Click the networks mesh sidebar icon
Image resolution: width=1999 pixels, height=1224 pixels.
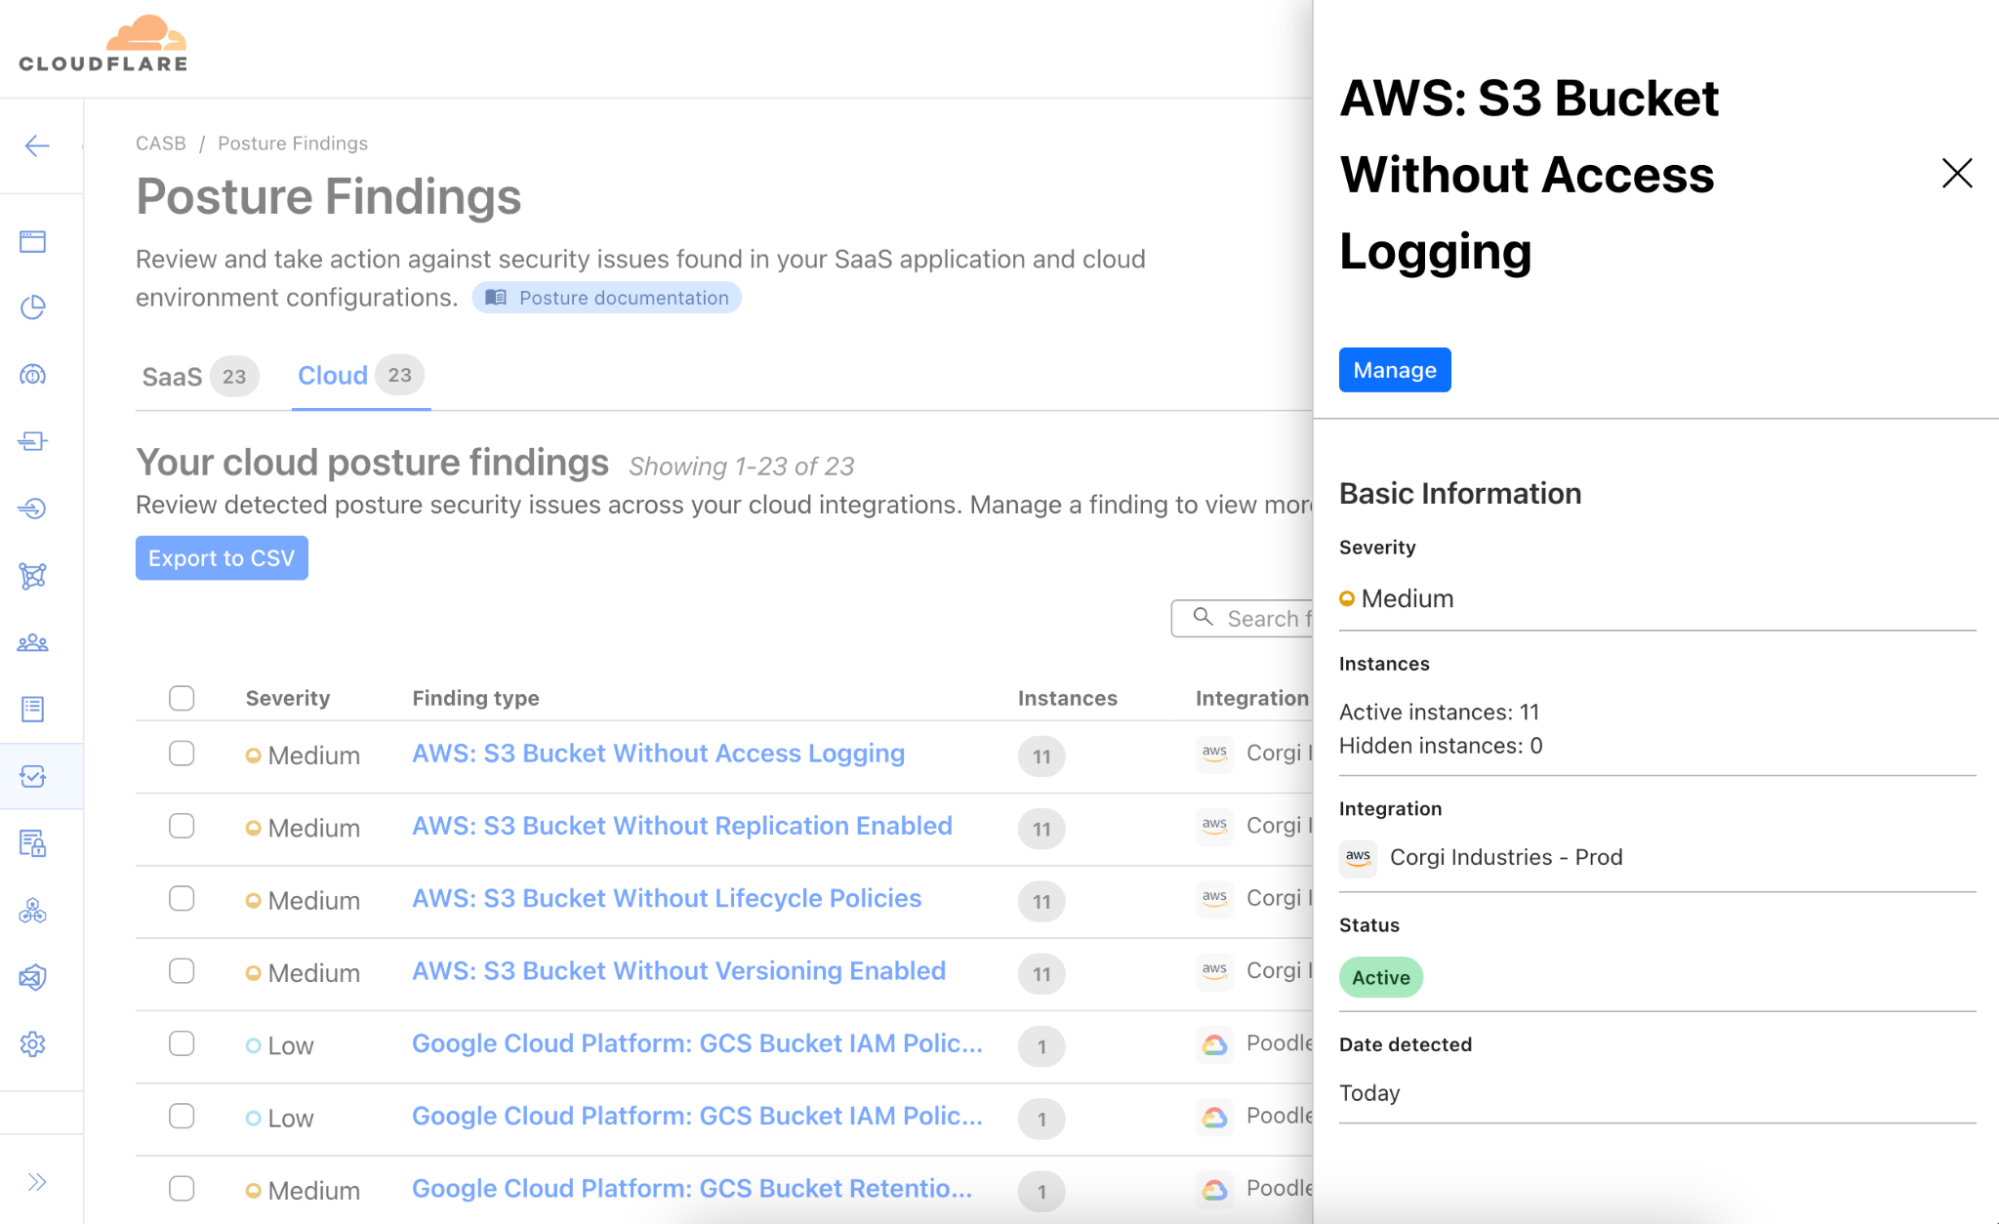tap(33, 575)
